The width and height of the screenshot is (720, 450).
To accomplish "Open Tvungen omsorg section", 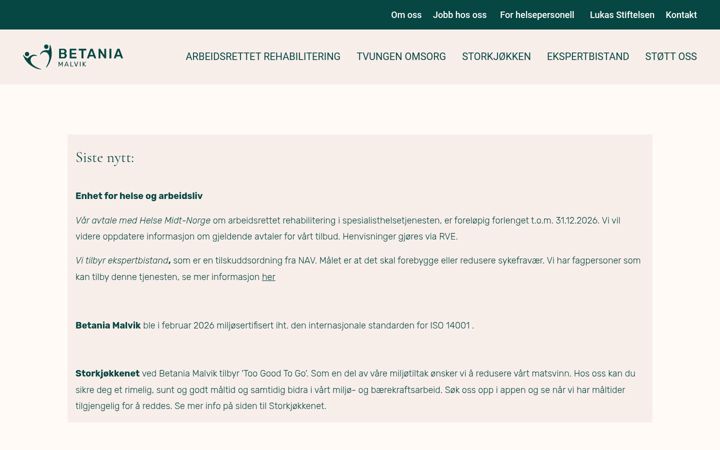I will pos(401,56).
